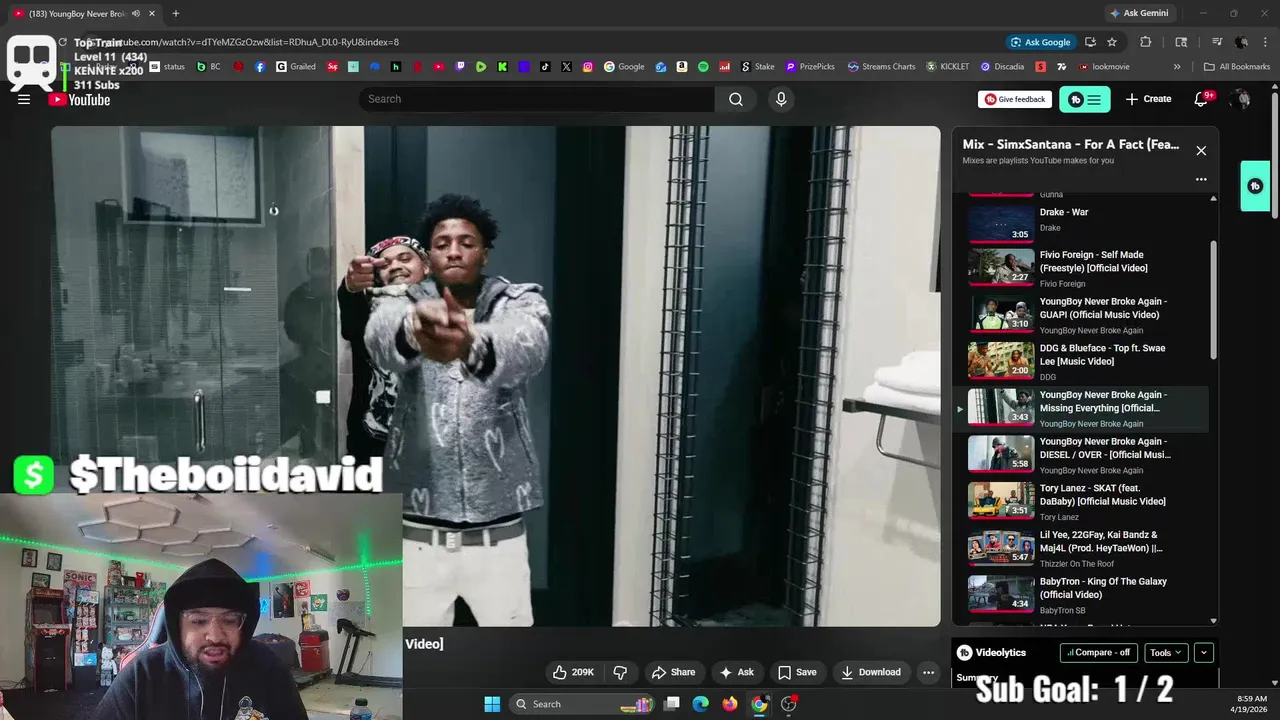Start voice search with the microphone icon

coord(781,99)
